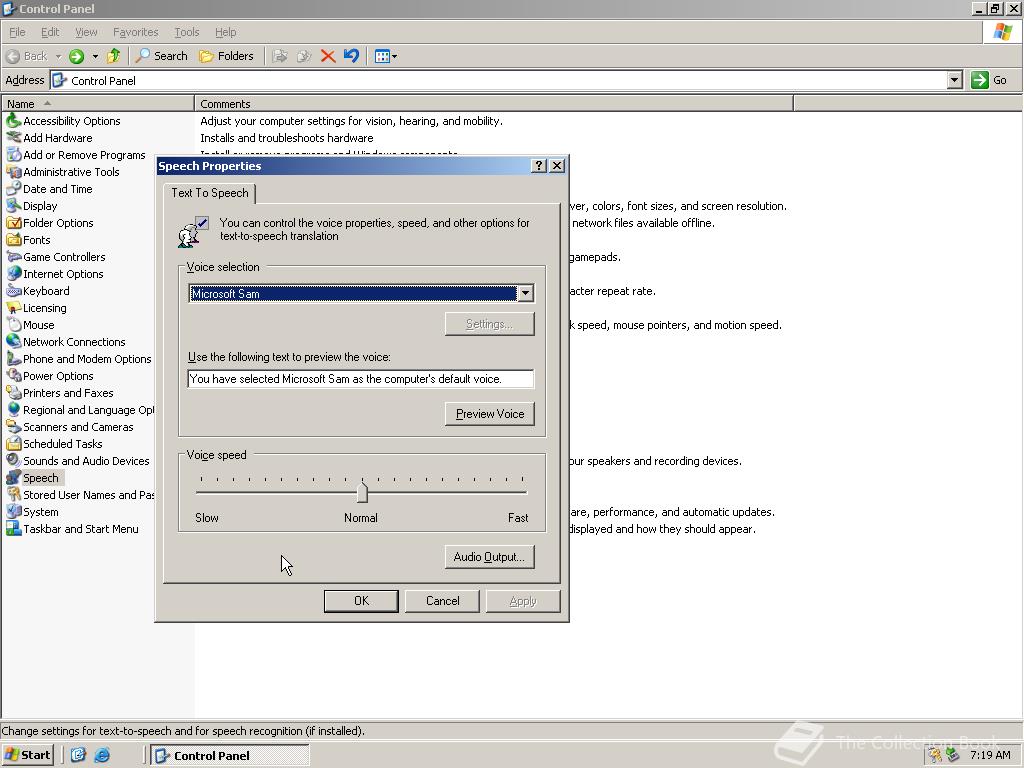
Task: Open the Scheduled Tasks icon
Action: (x=14, y=443)
